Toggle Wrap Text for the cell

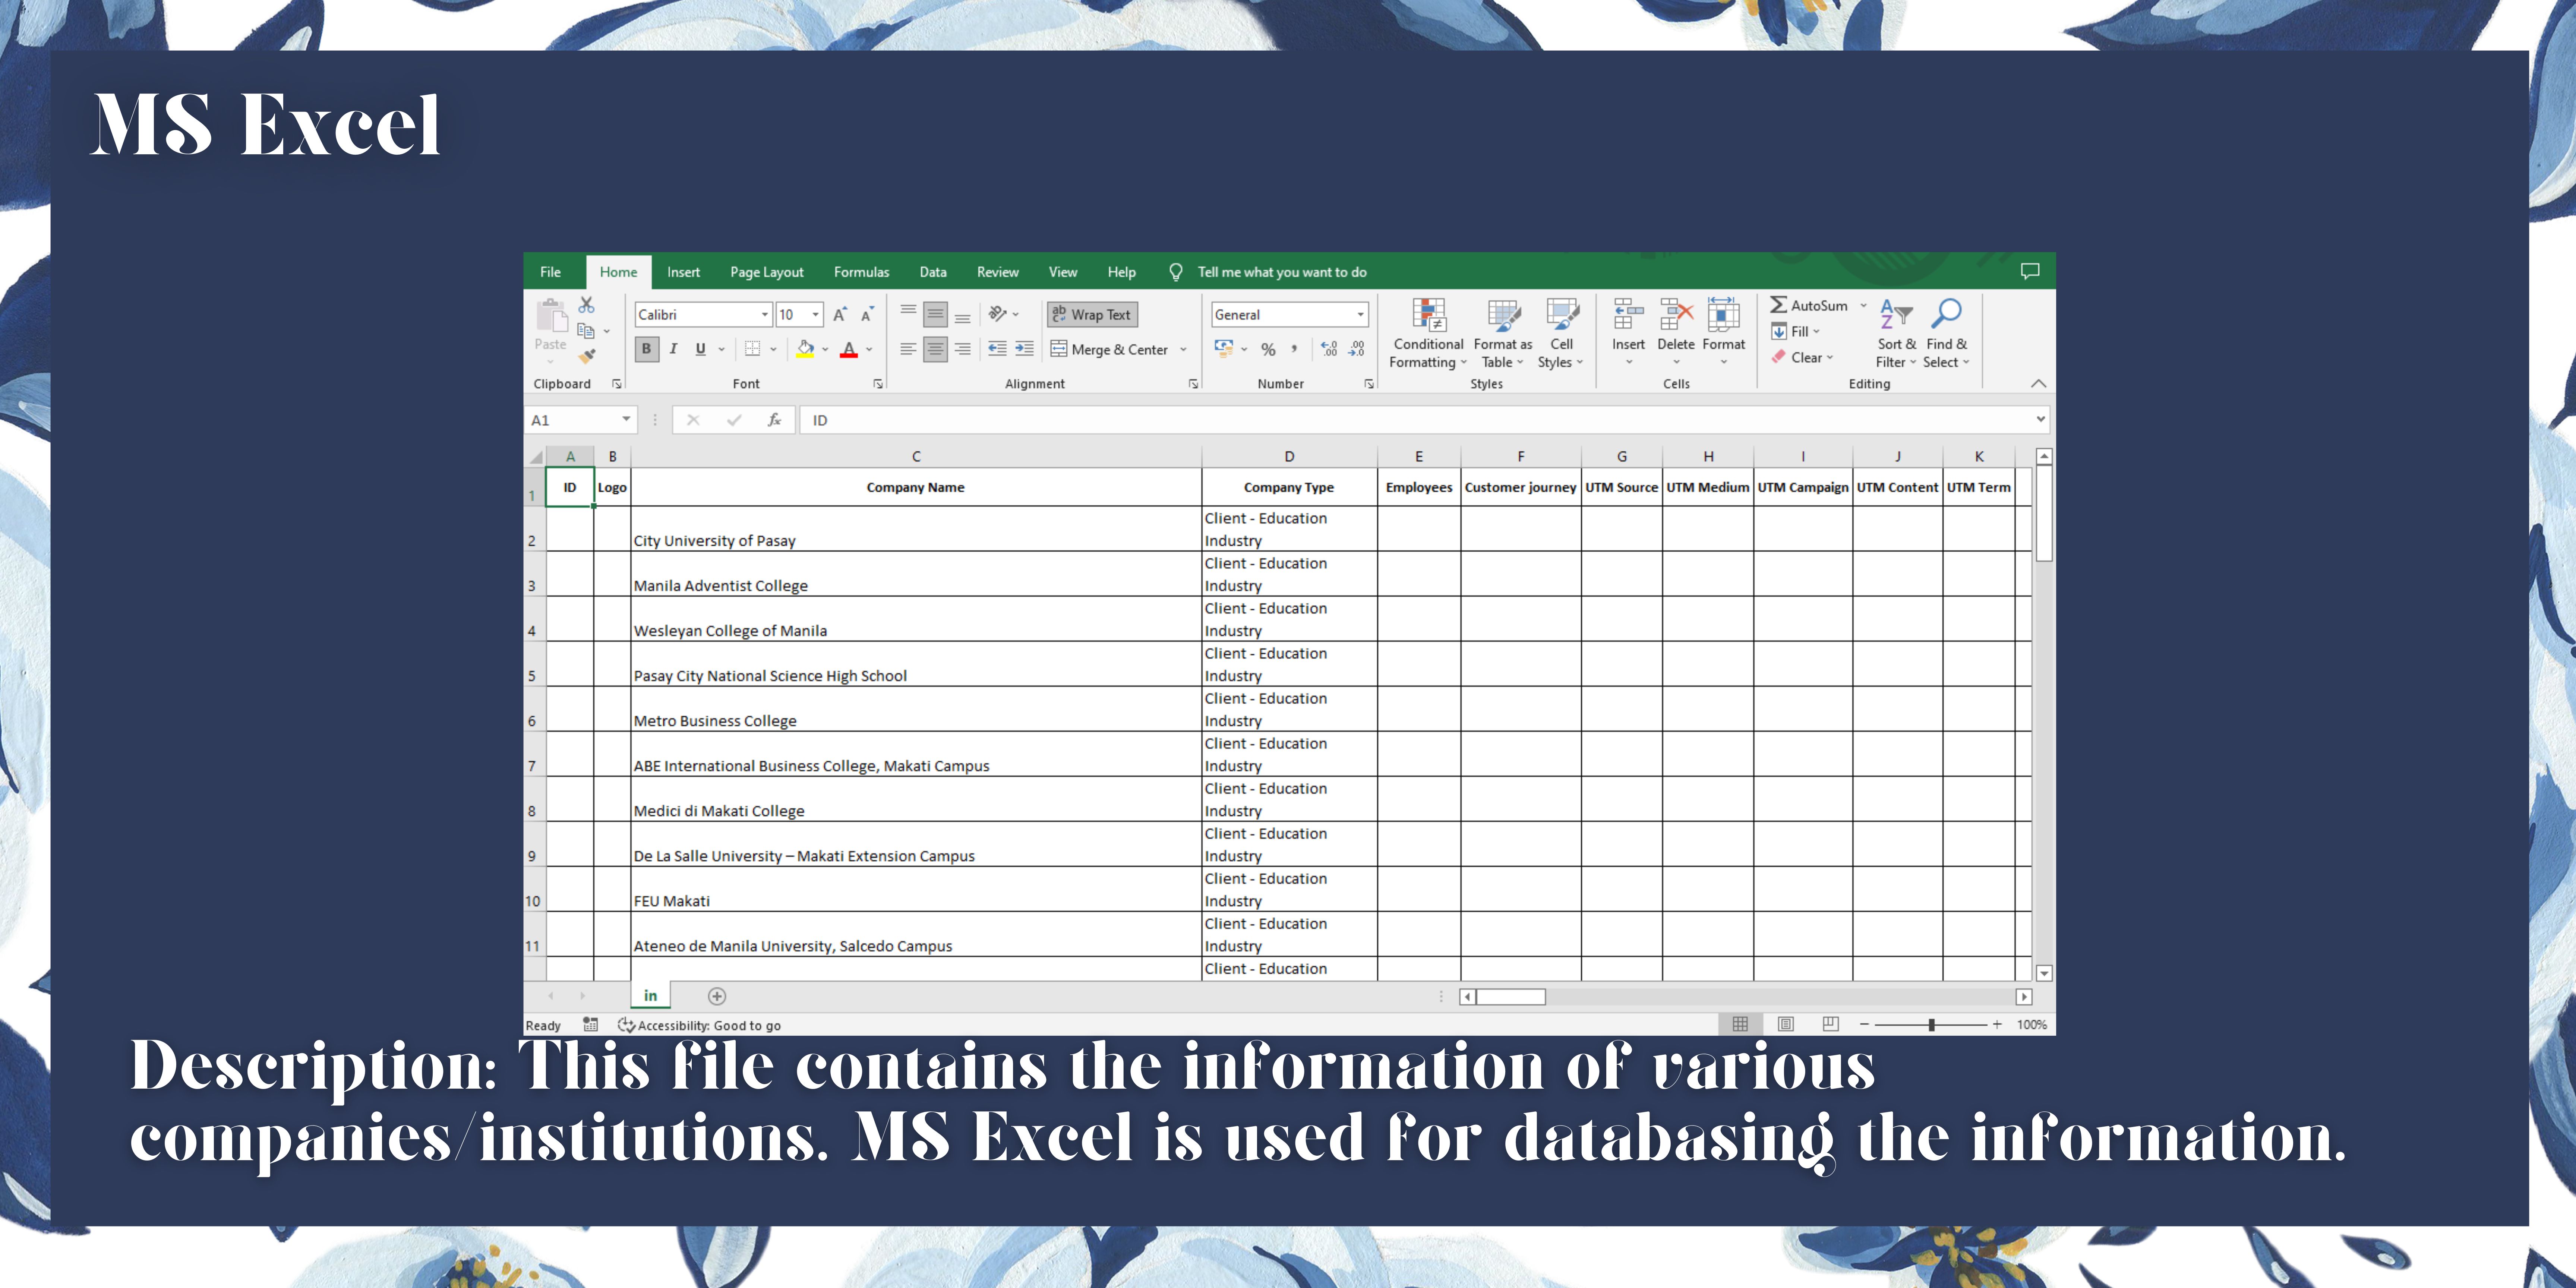(1092, 314)
